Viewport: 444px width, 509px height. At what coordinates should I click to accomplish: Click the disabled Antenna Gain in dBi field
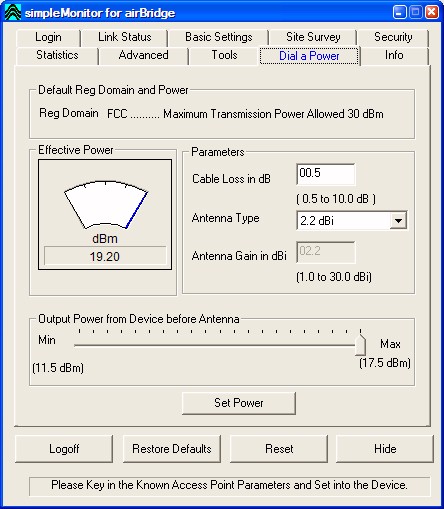click(x=325, y=252)
